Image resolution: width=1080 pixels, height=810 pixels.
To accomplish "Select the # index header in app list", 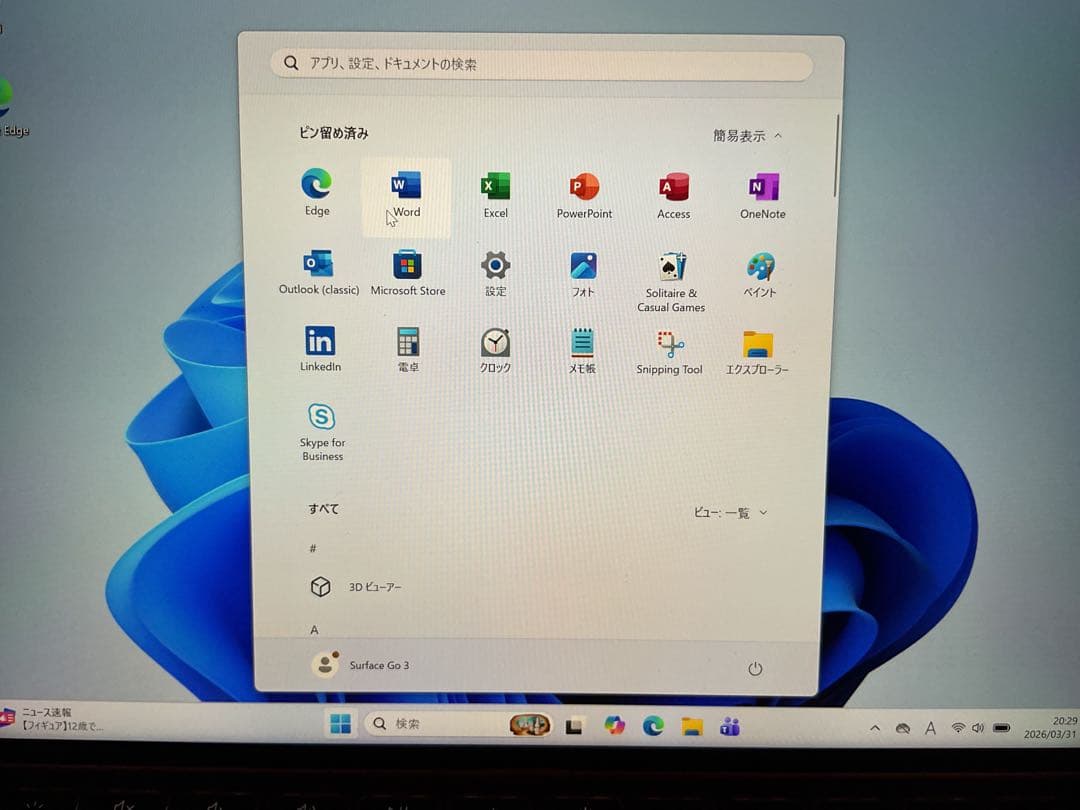I will pyautogui.click(x=313, y=548).
